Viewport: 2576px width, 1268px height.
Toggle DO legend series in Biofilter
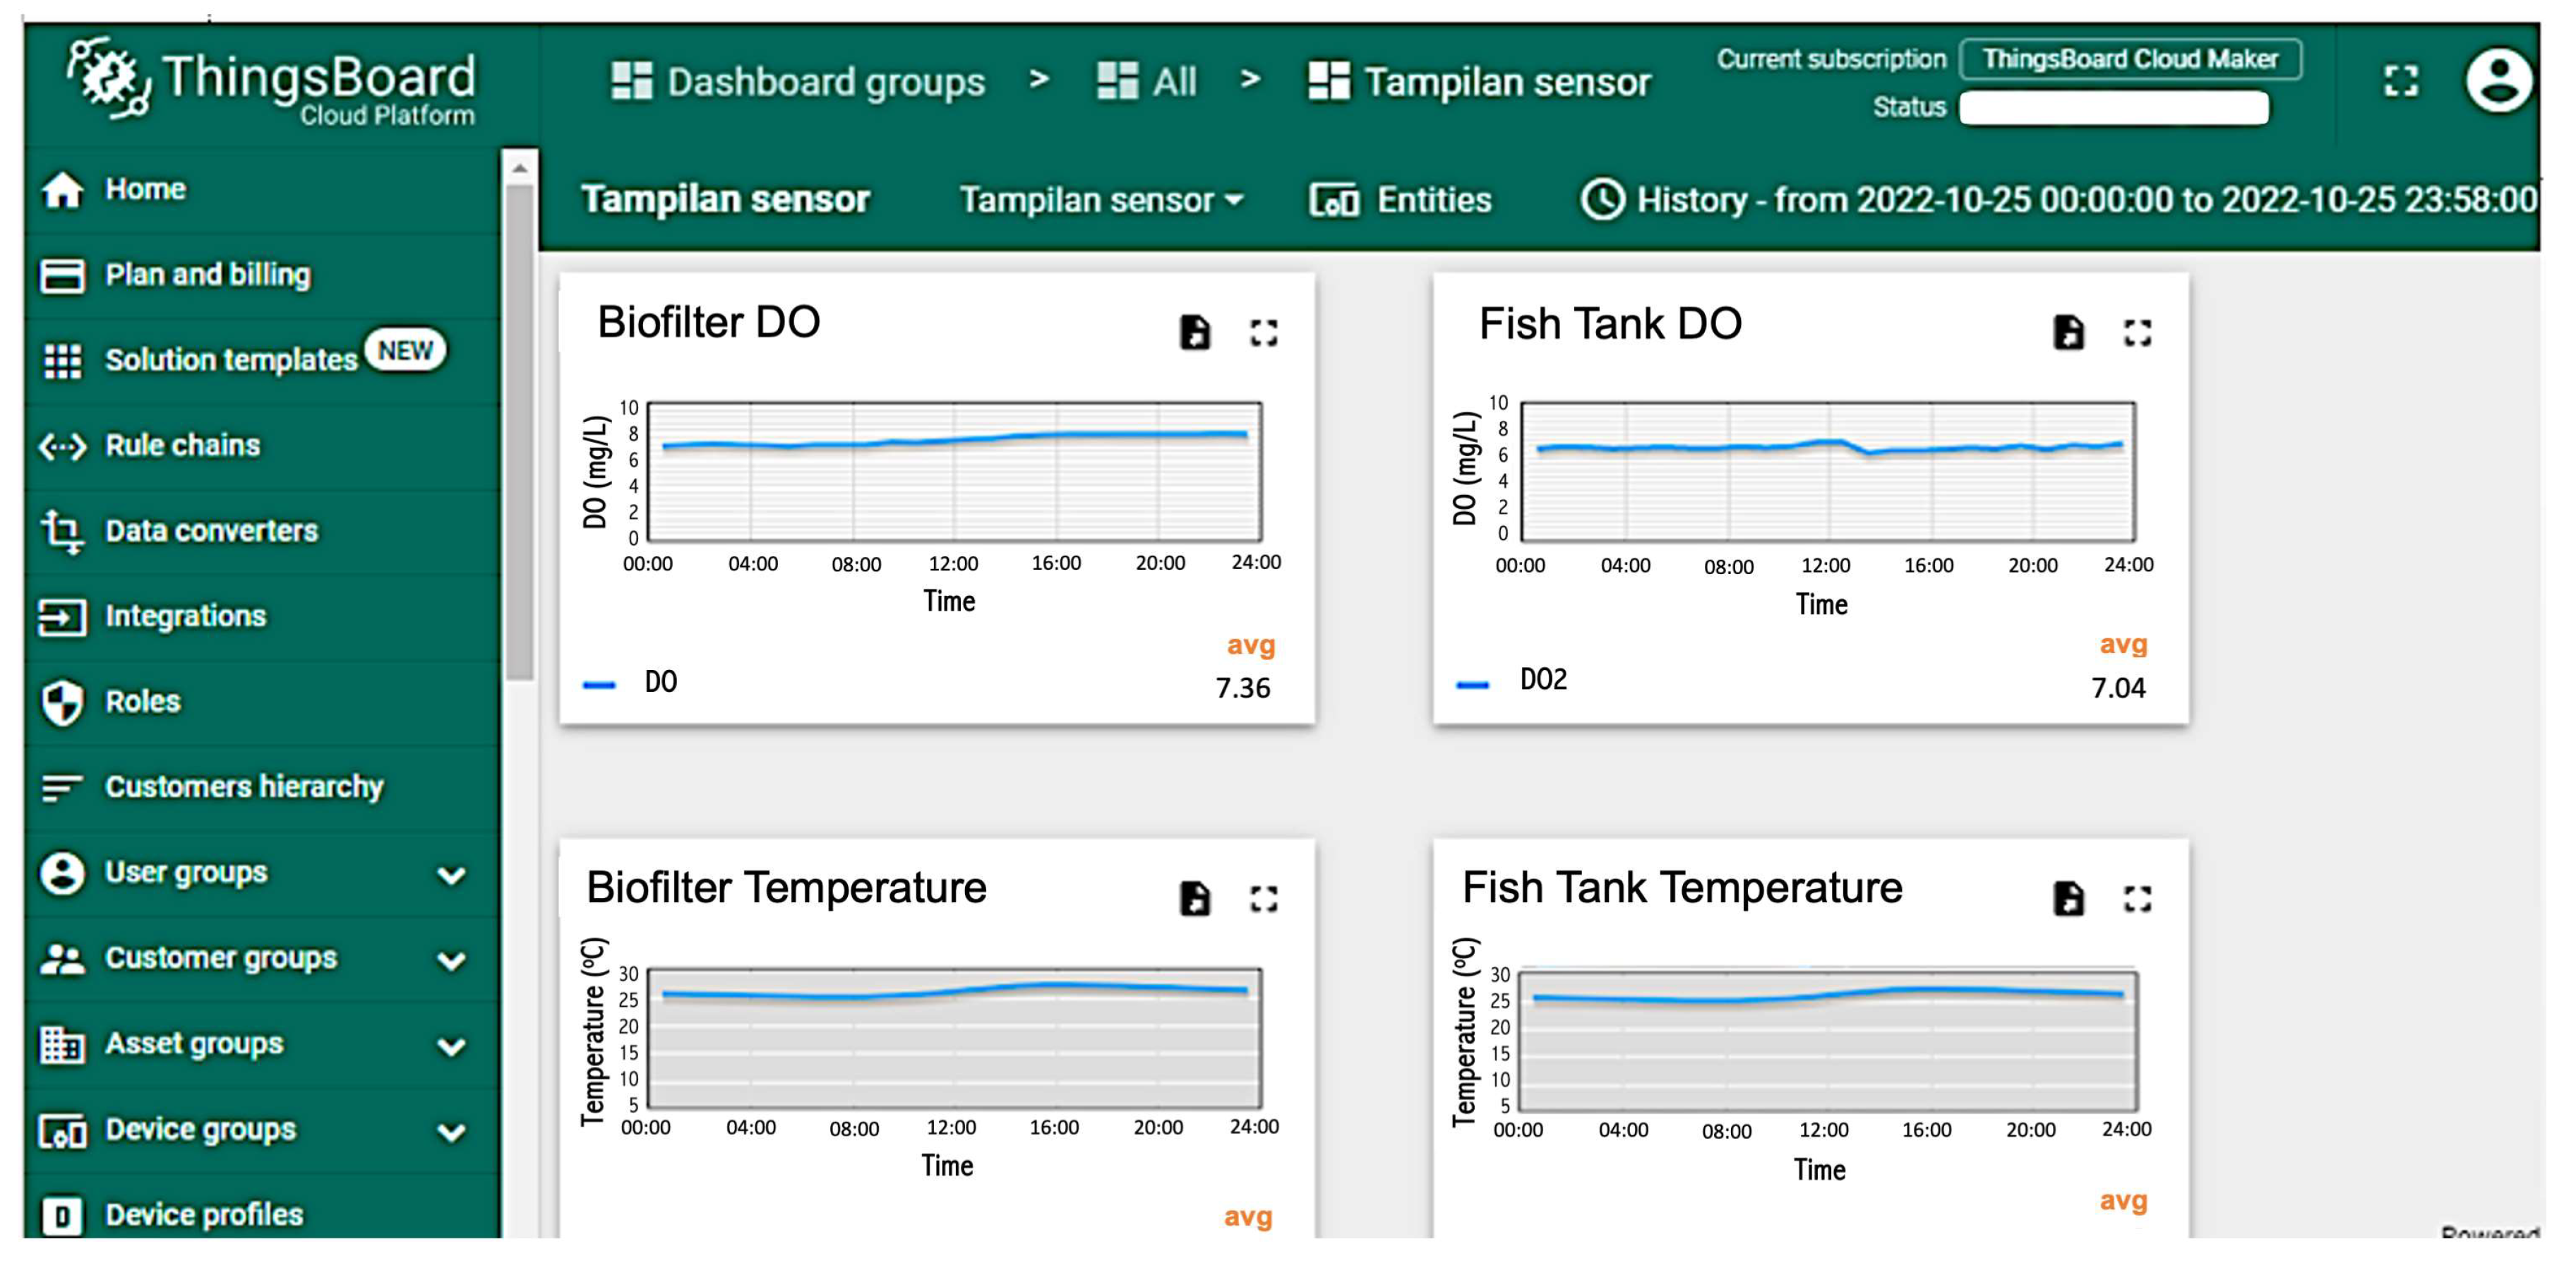(660, 683)
